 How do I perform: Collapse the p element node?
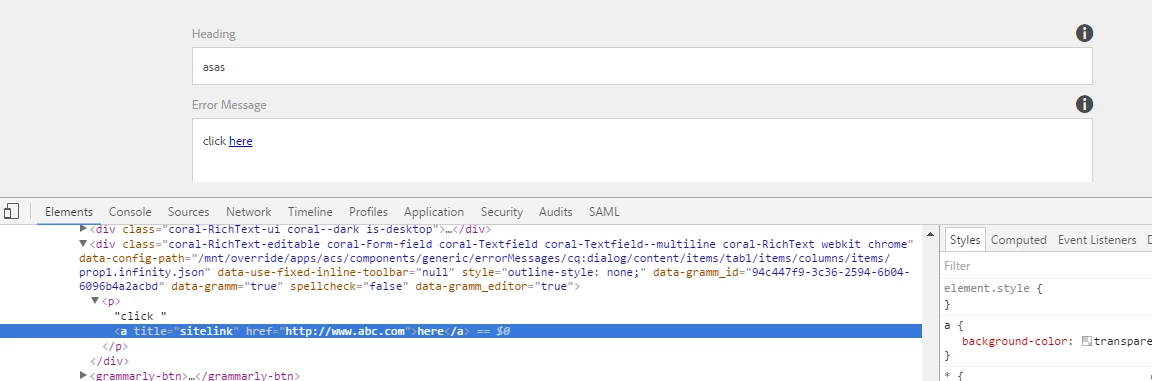(x=95, y=301)
